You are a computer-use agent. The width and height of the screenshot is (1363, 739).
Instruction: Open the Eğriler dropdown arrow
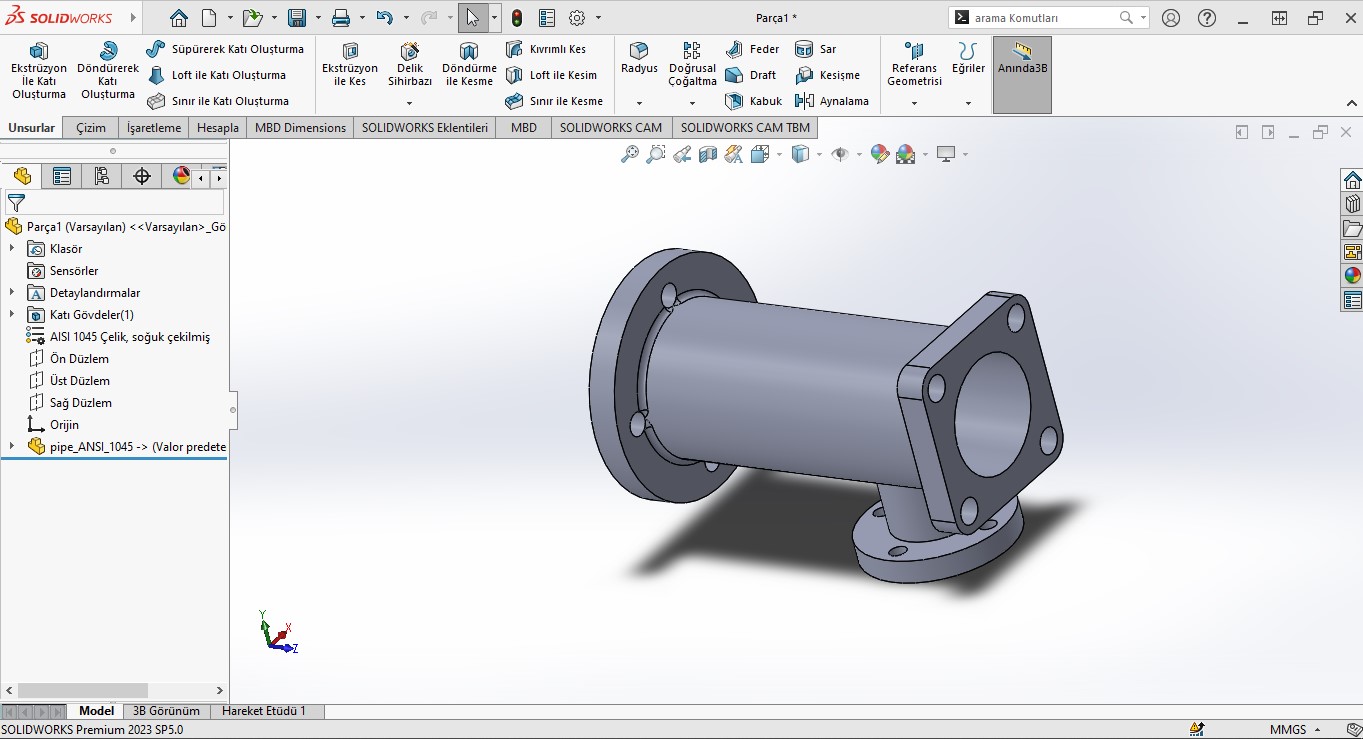pyautogui.click(x=968, y=103)
